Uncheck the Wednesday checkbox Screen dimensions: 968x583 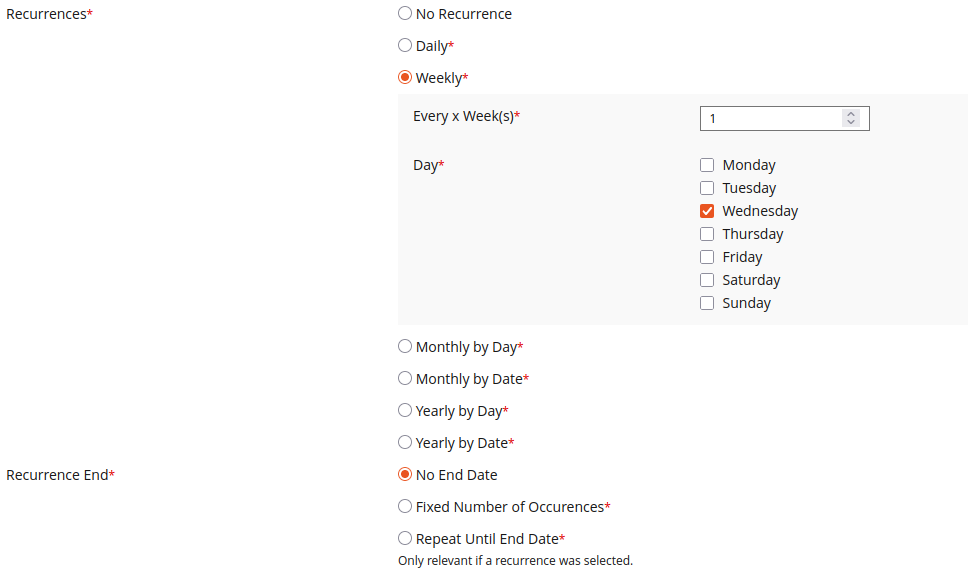[x=707, y=211]
